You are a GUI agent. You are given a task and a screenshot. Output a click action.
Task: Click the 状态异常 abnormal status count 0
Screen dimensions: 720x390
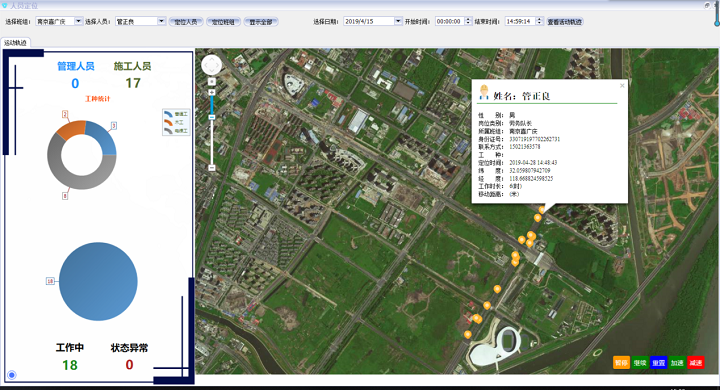tap(129, 365)
